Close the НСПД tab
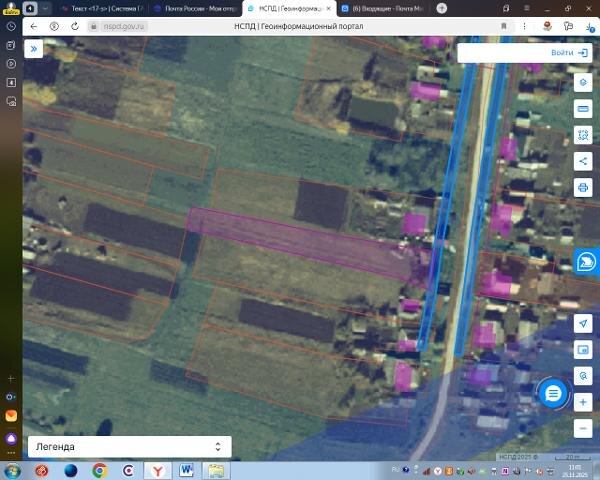 (x=328, y=8)
